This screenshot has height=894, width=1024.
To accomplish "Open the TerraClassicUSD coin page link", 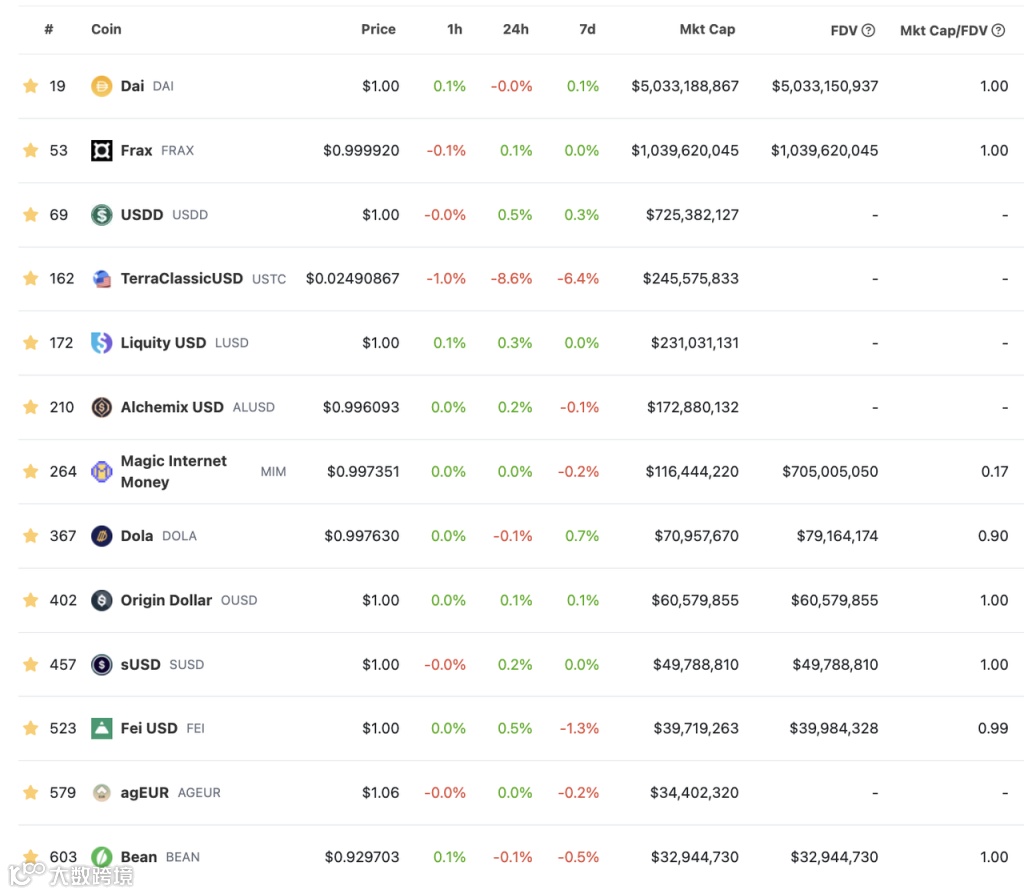I will pos(182,279).
